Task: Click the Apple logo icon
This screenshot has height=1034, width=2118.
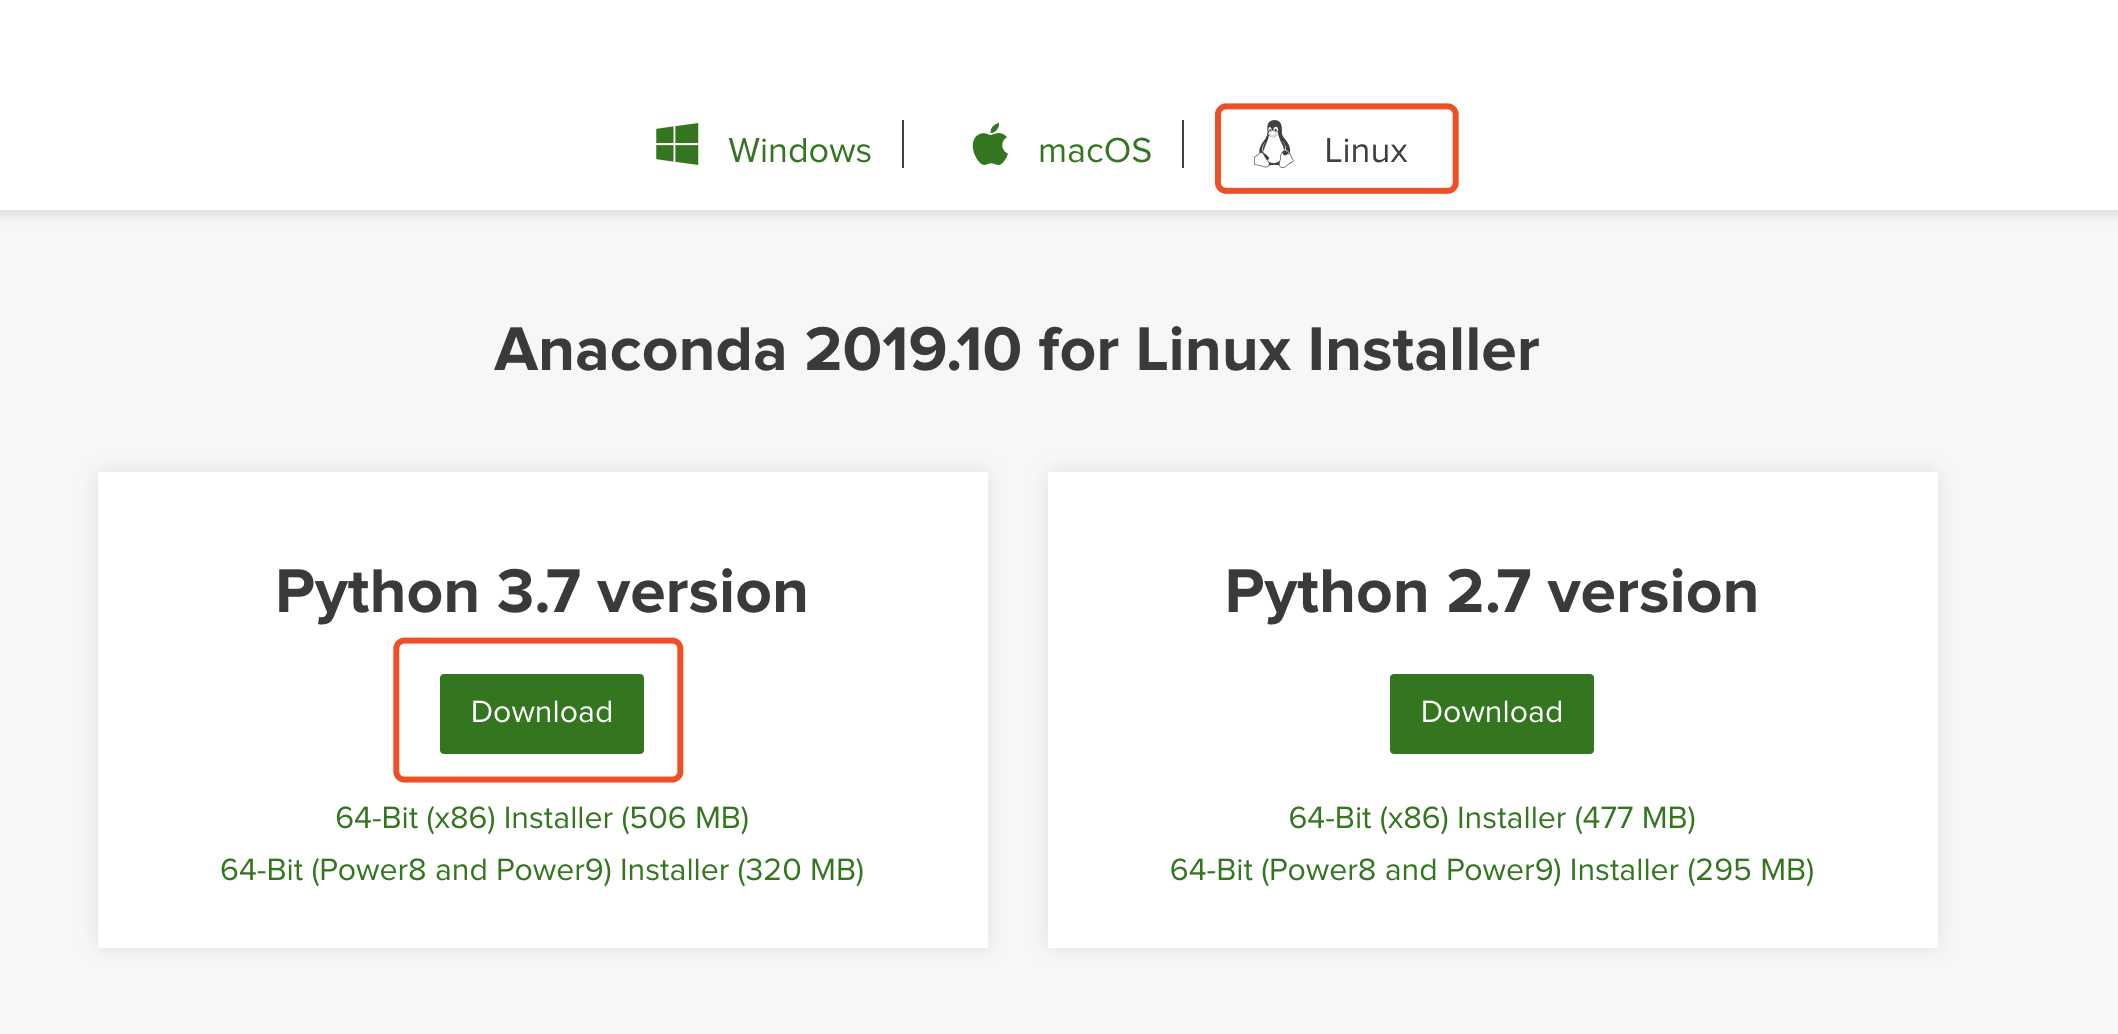Action: pyautogui.click(x=990, y=146)
